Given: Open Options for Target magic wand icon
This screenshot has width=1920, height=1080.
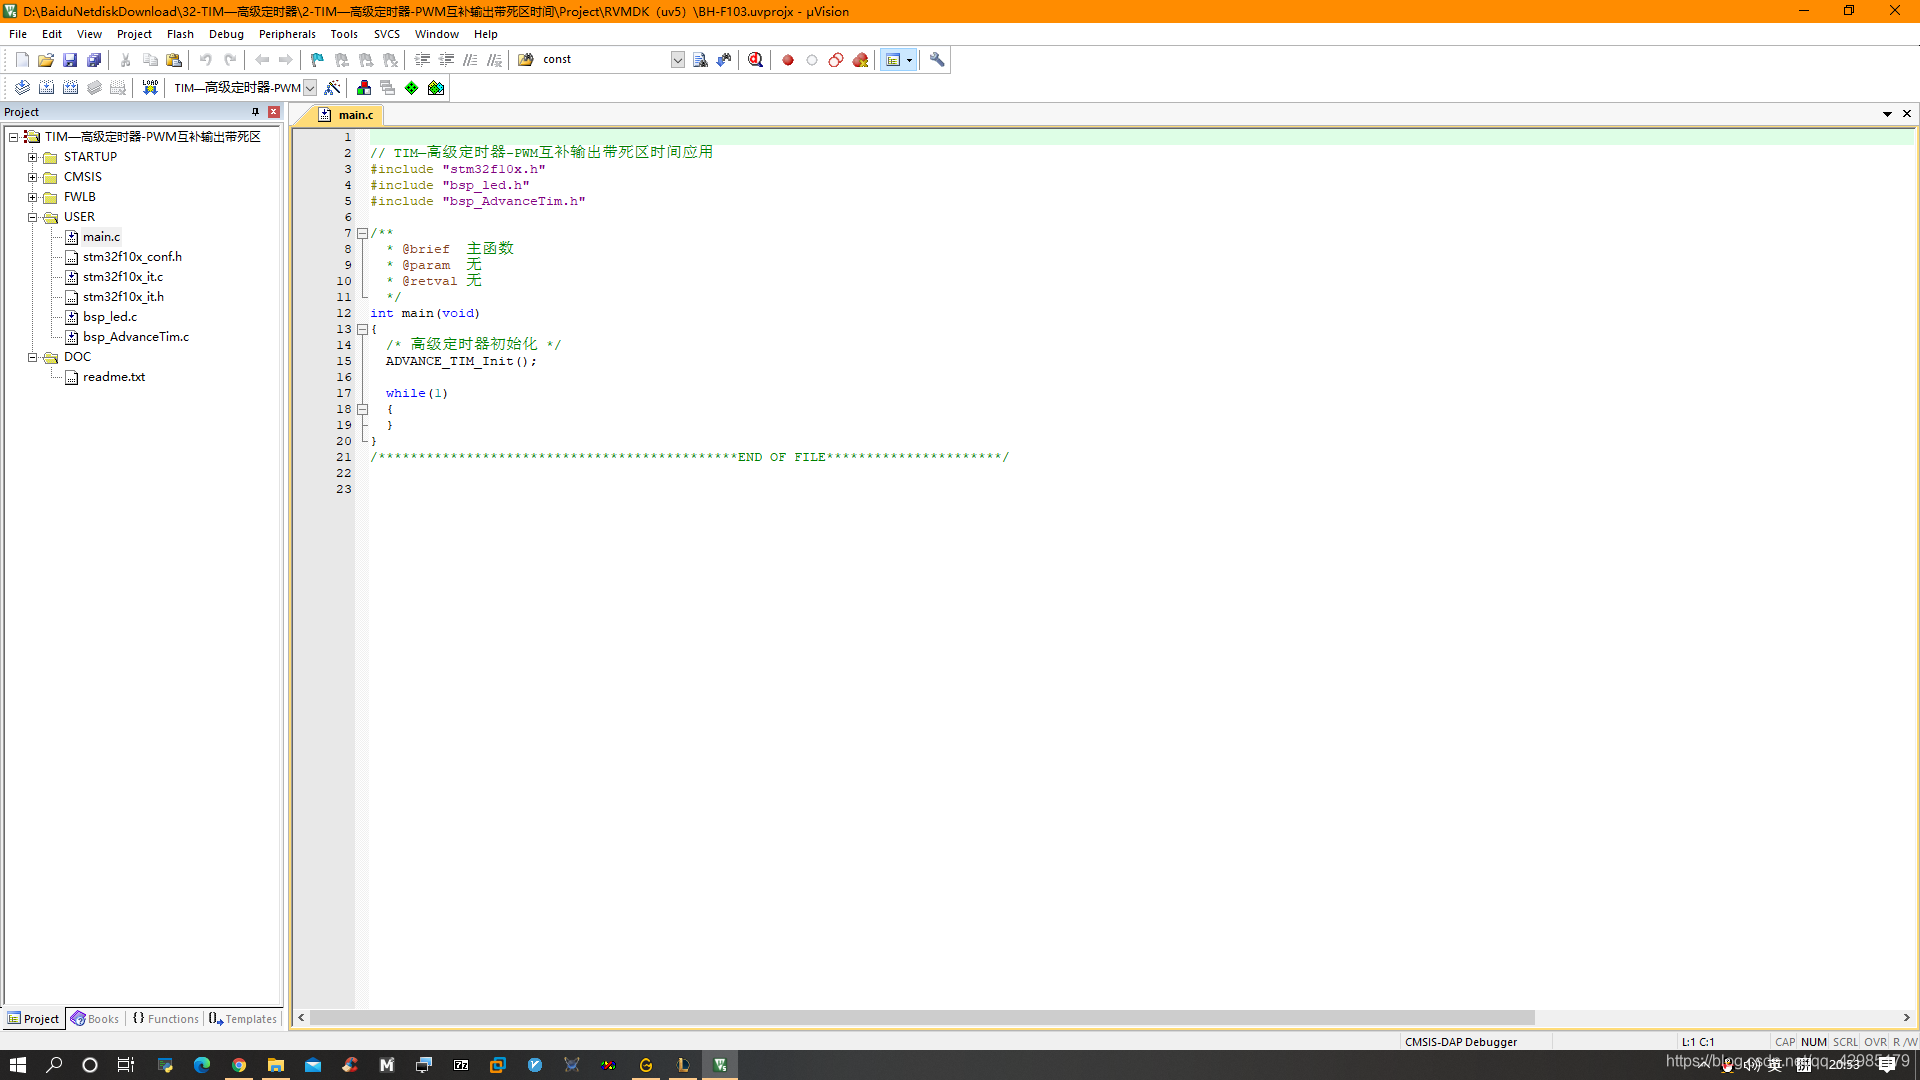Looking at the screenshot, I should coord(333,88).
